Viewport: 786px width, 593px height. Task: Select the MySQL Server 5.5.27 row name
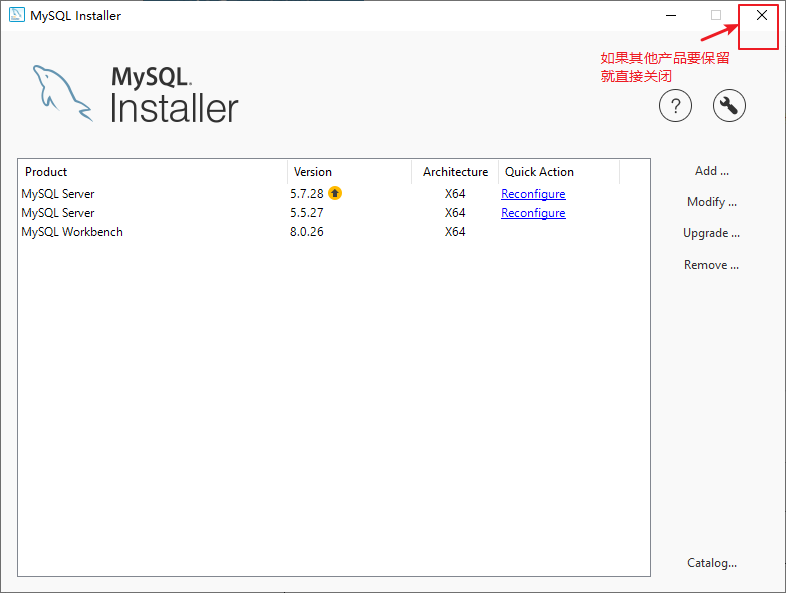(x=58, y=213)
